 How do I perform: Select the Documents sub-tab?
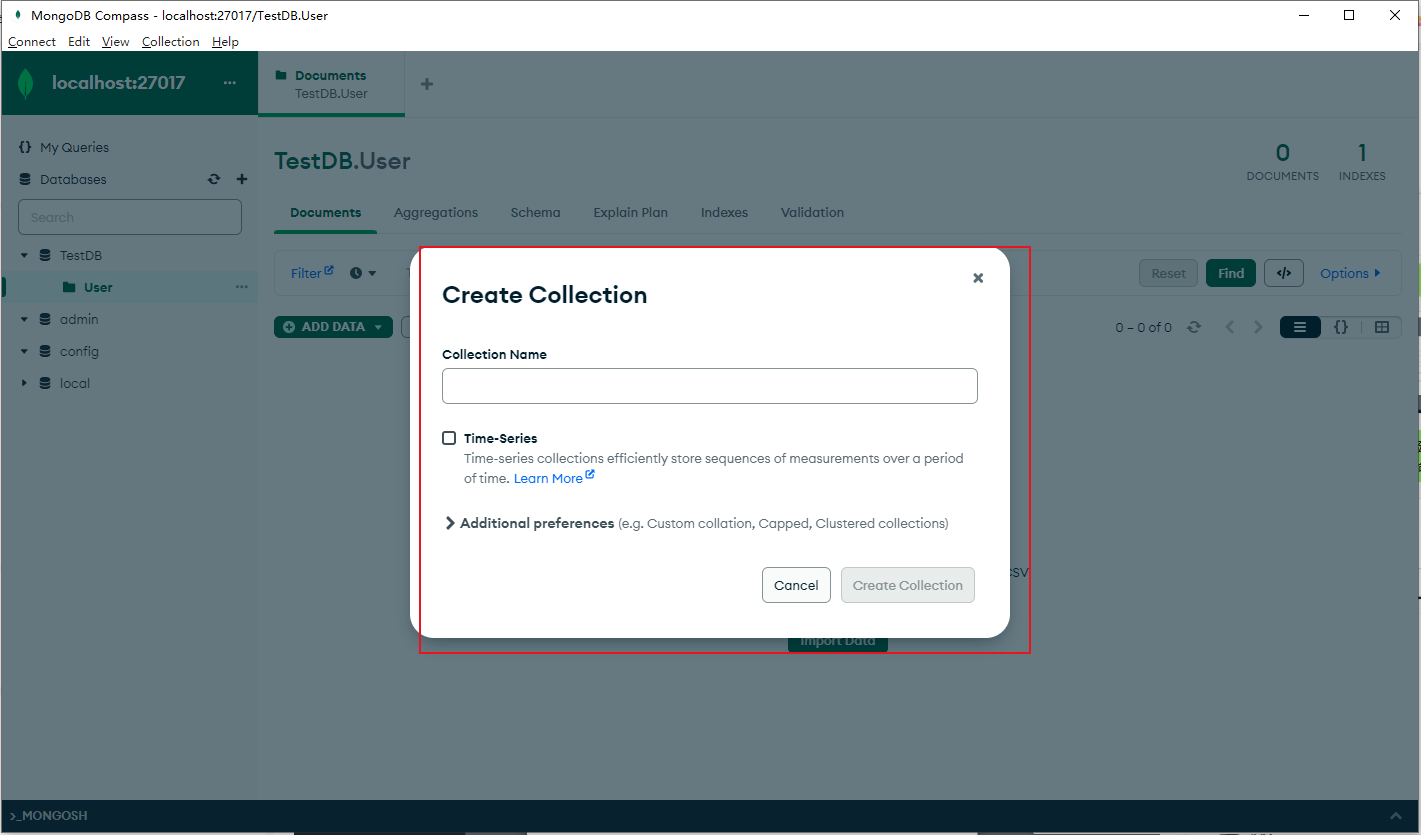(x=326, y=212)
